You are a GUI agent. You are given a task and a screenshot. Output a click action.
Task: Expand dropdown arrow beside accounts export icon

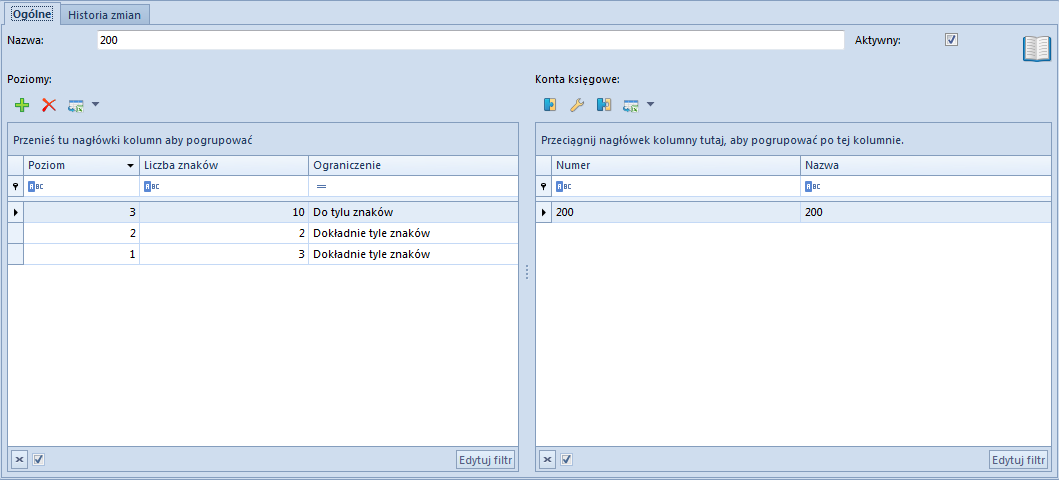pyautogui.click(x=650, y=105)
